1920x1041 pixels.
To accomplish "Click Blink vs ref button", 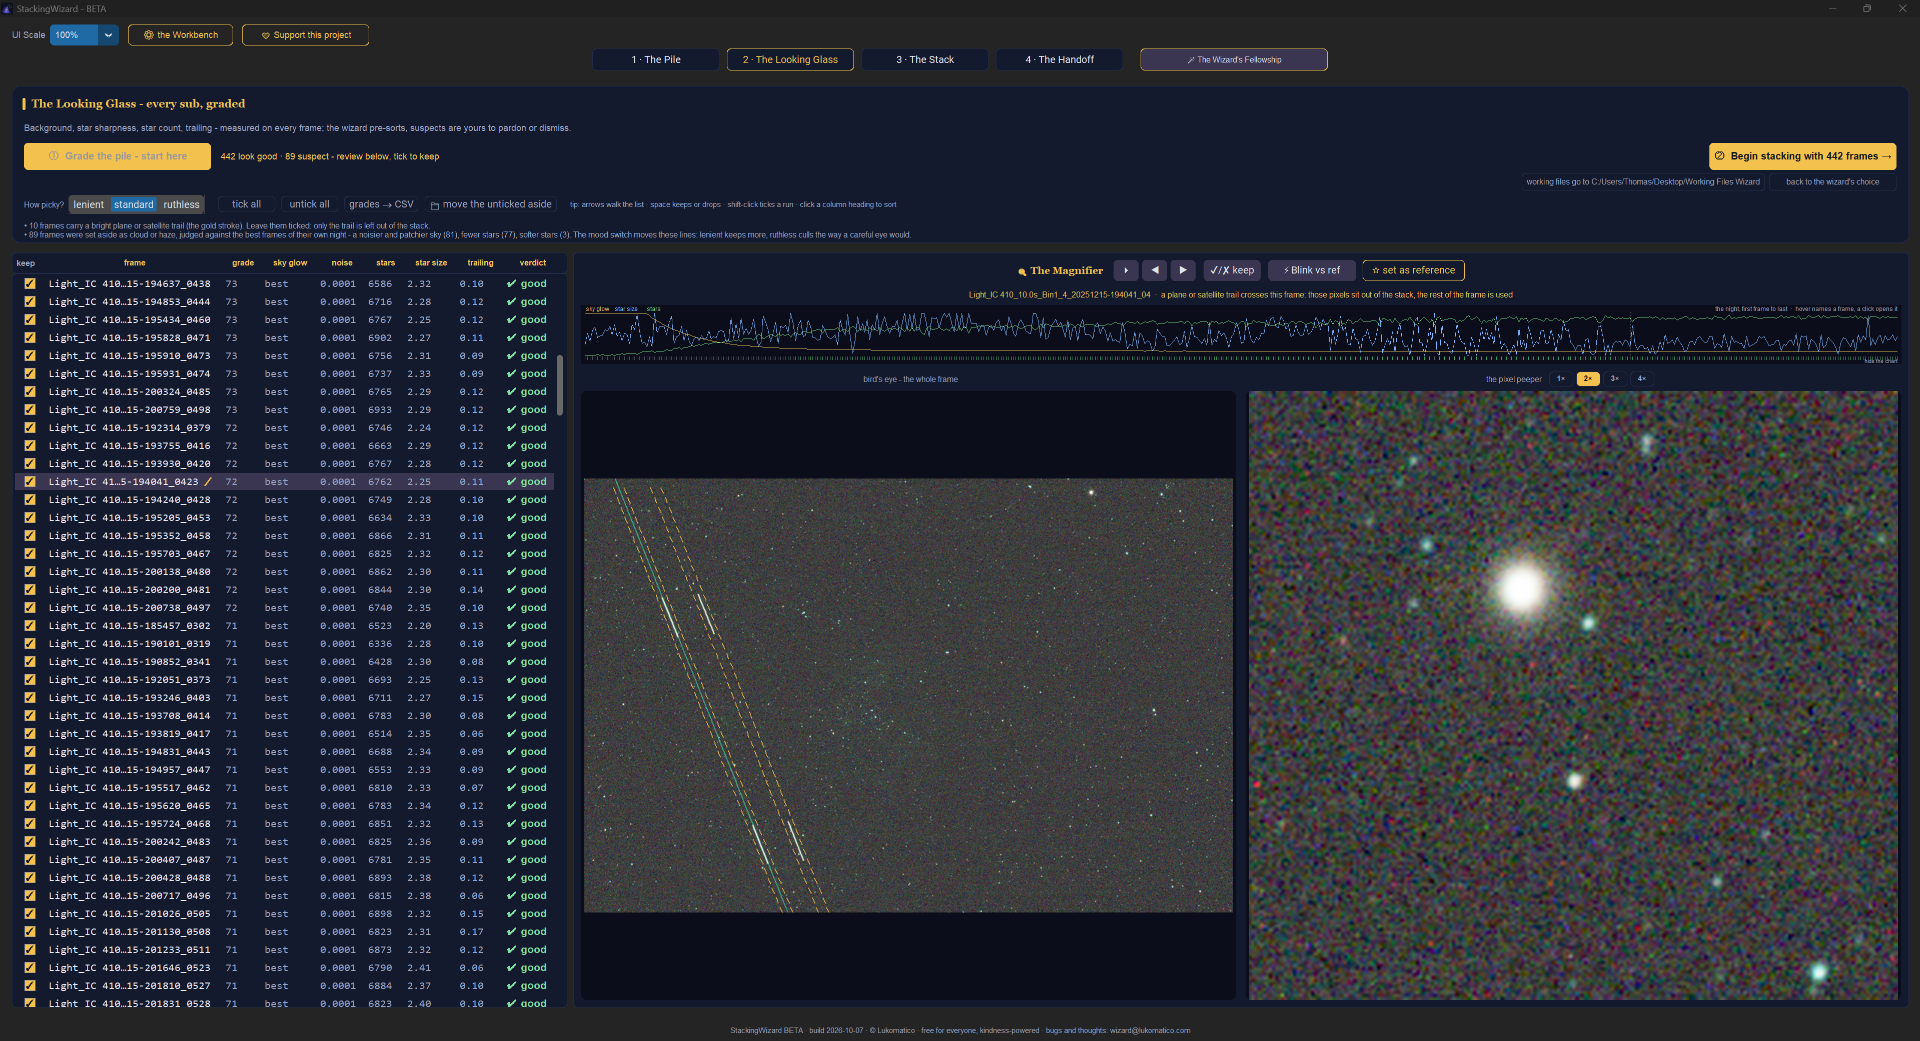I will point(1312,270).
